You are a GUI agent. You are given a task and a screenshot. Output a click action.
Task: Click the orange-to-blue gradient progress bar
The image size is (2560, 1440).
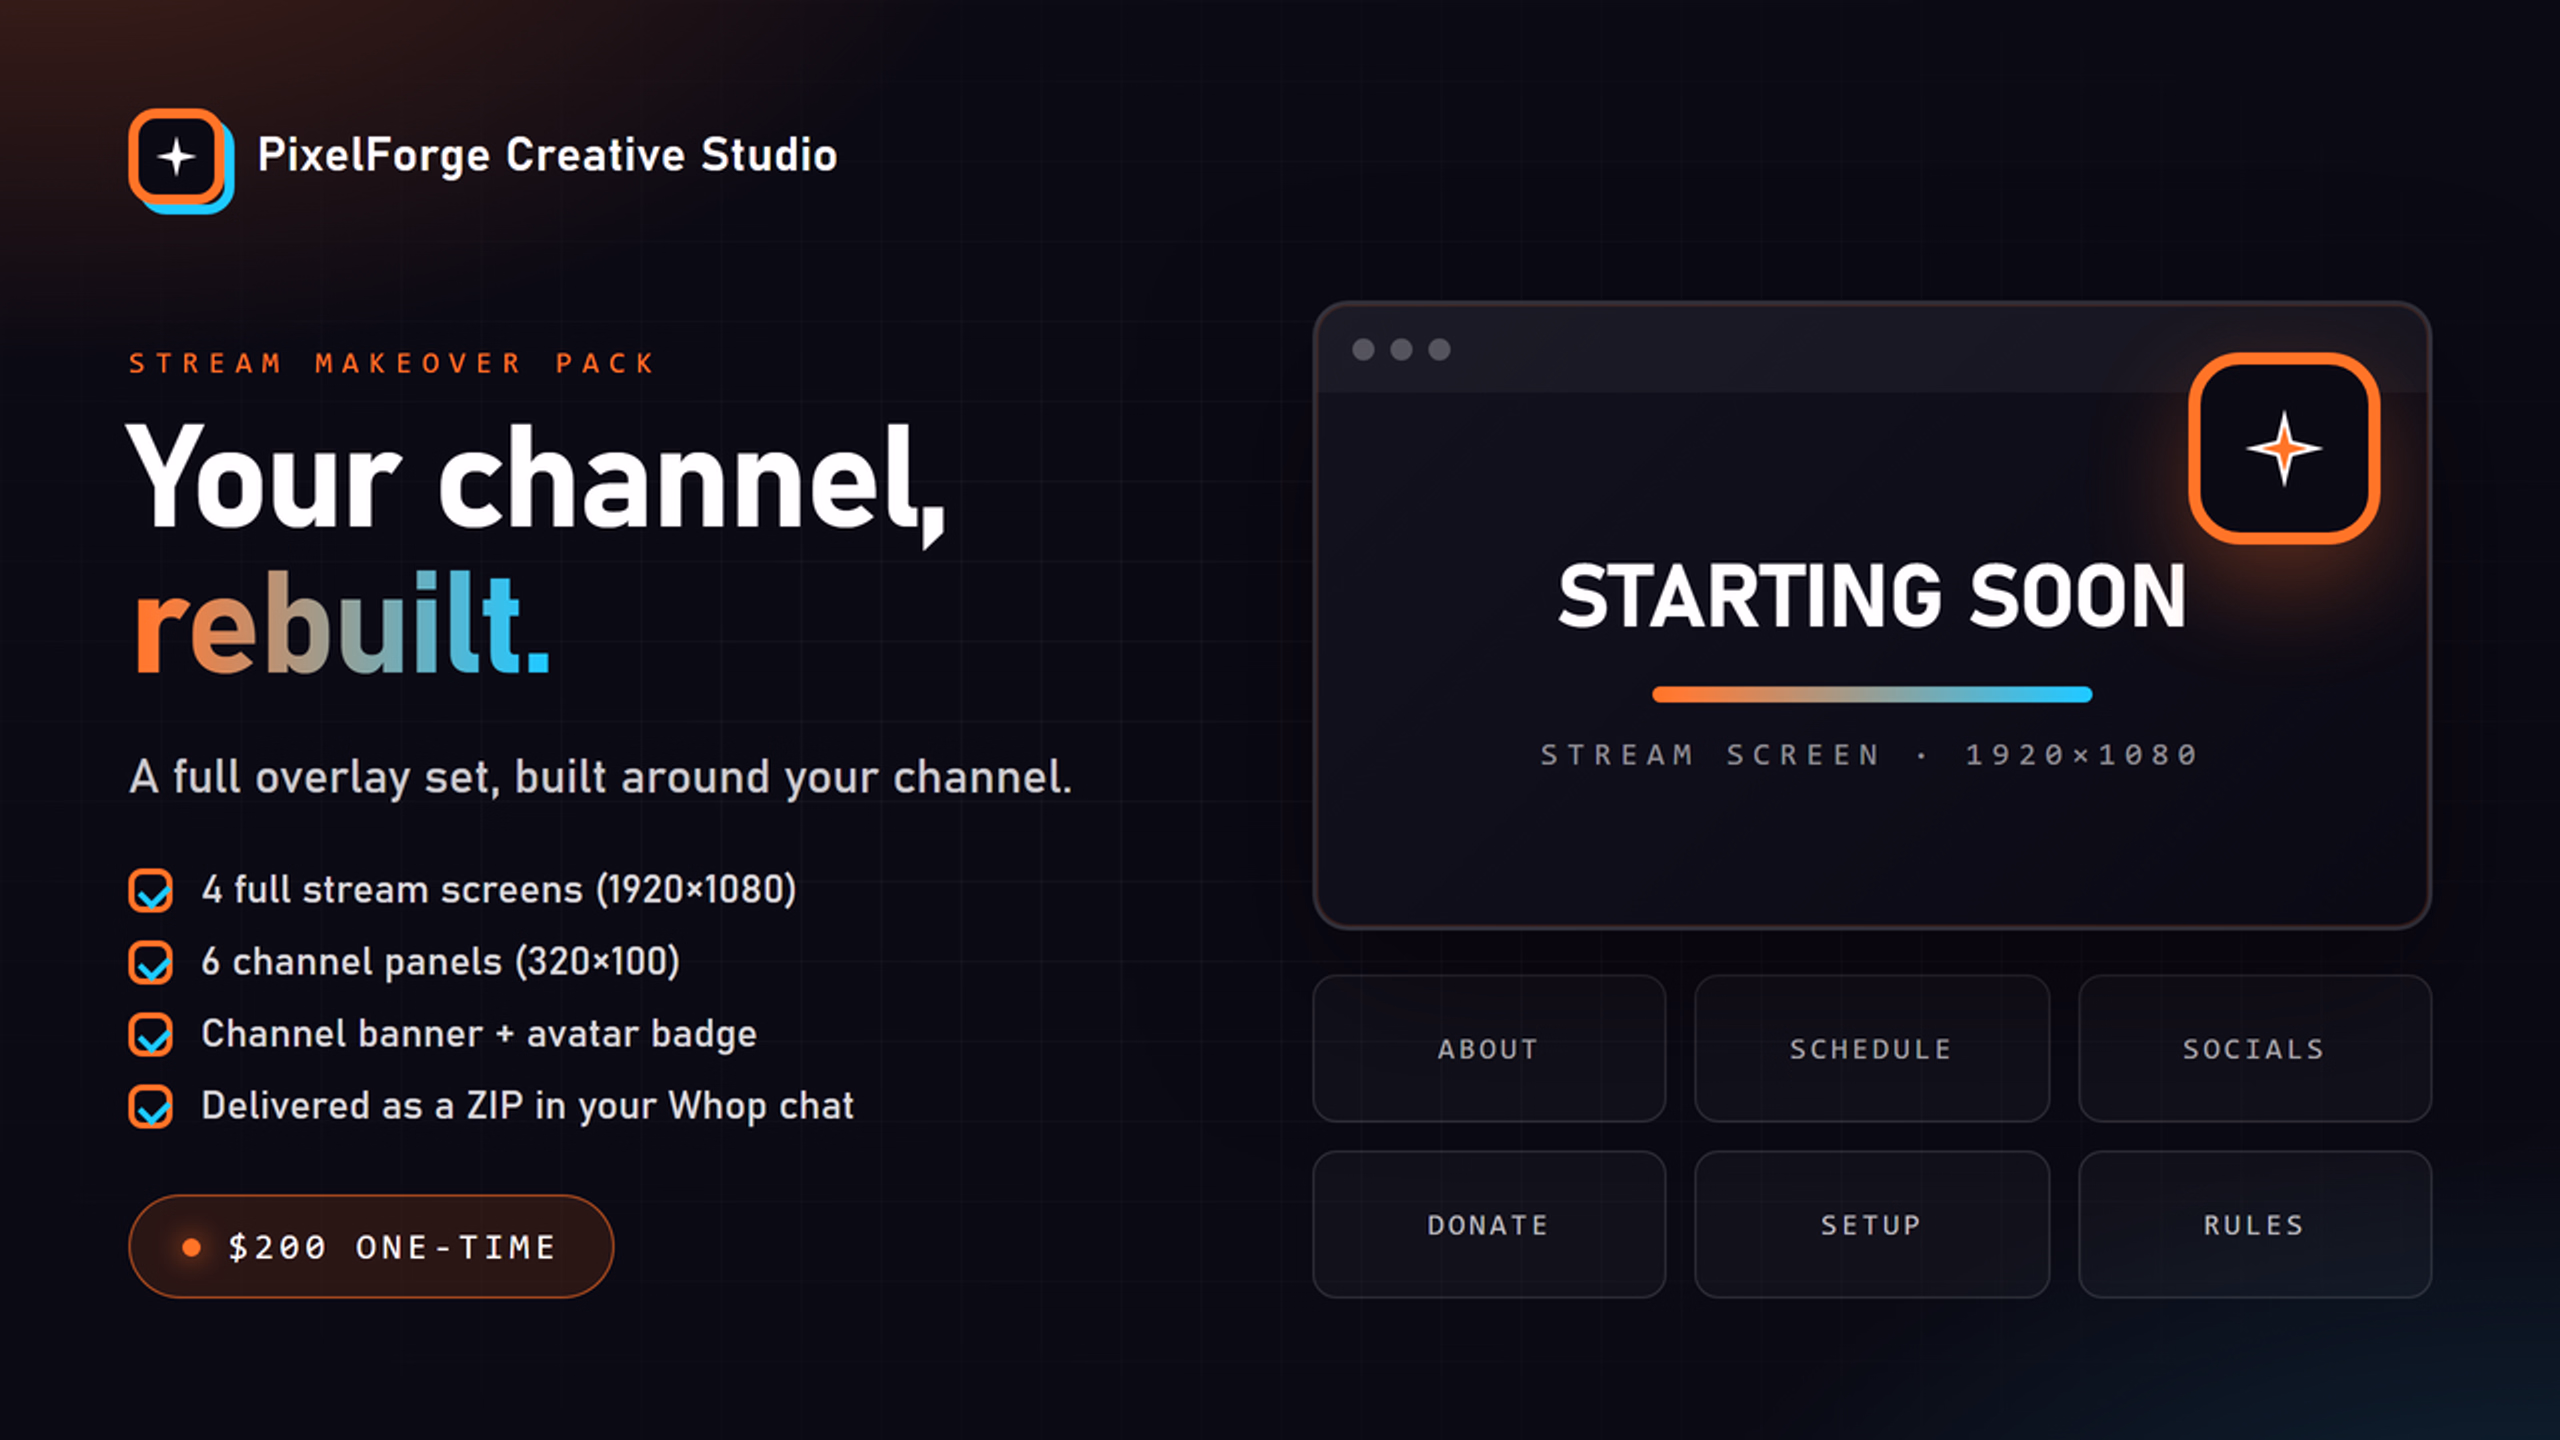pos(1872,694)
